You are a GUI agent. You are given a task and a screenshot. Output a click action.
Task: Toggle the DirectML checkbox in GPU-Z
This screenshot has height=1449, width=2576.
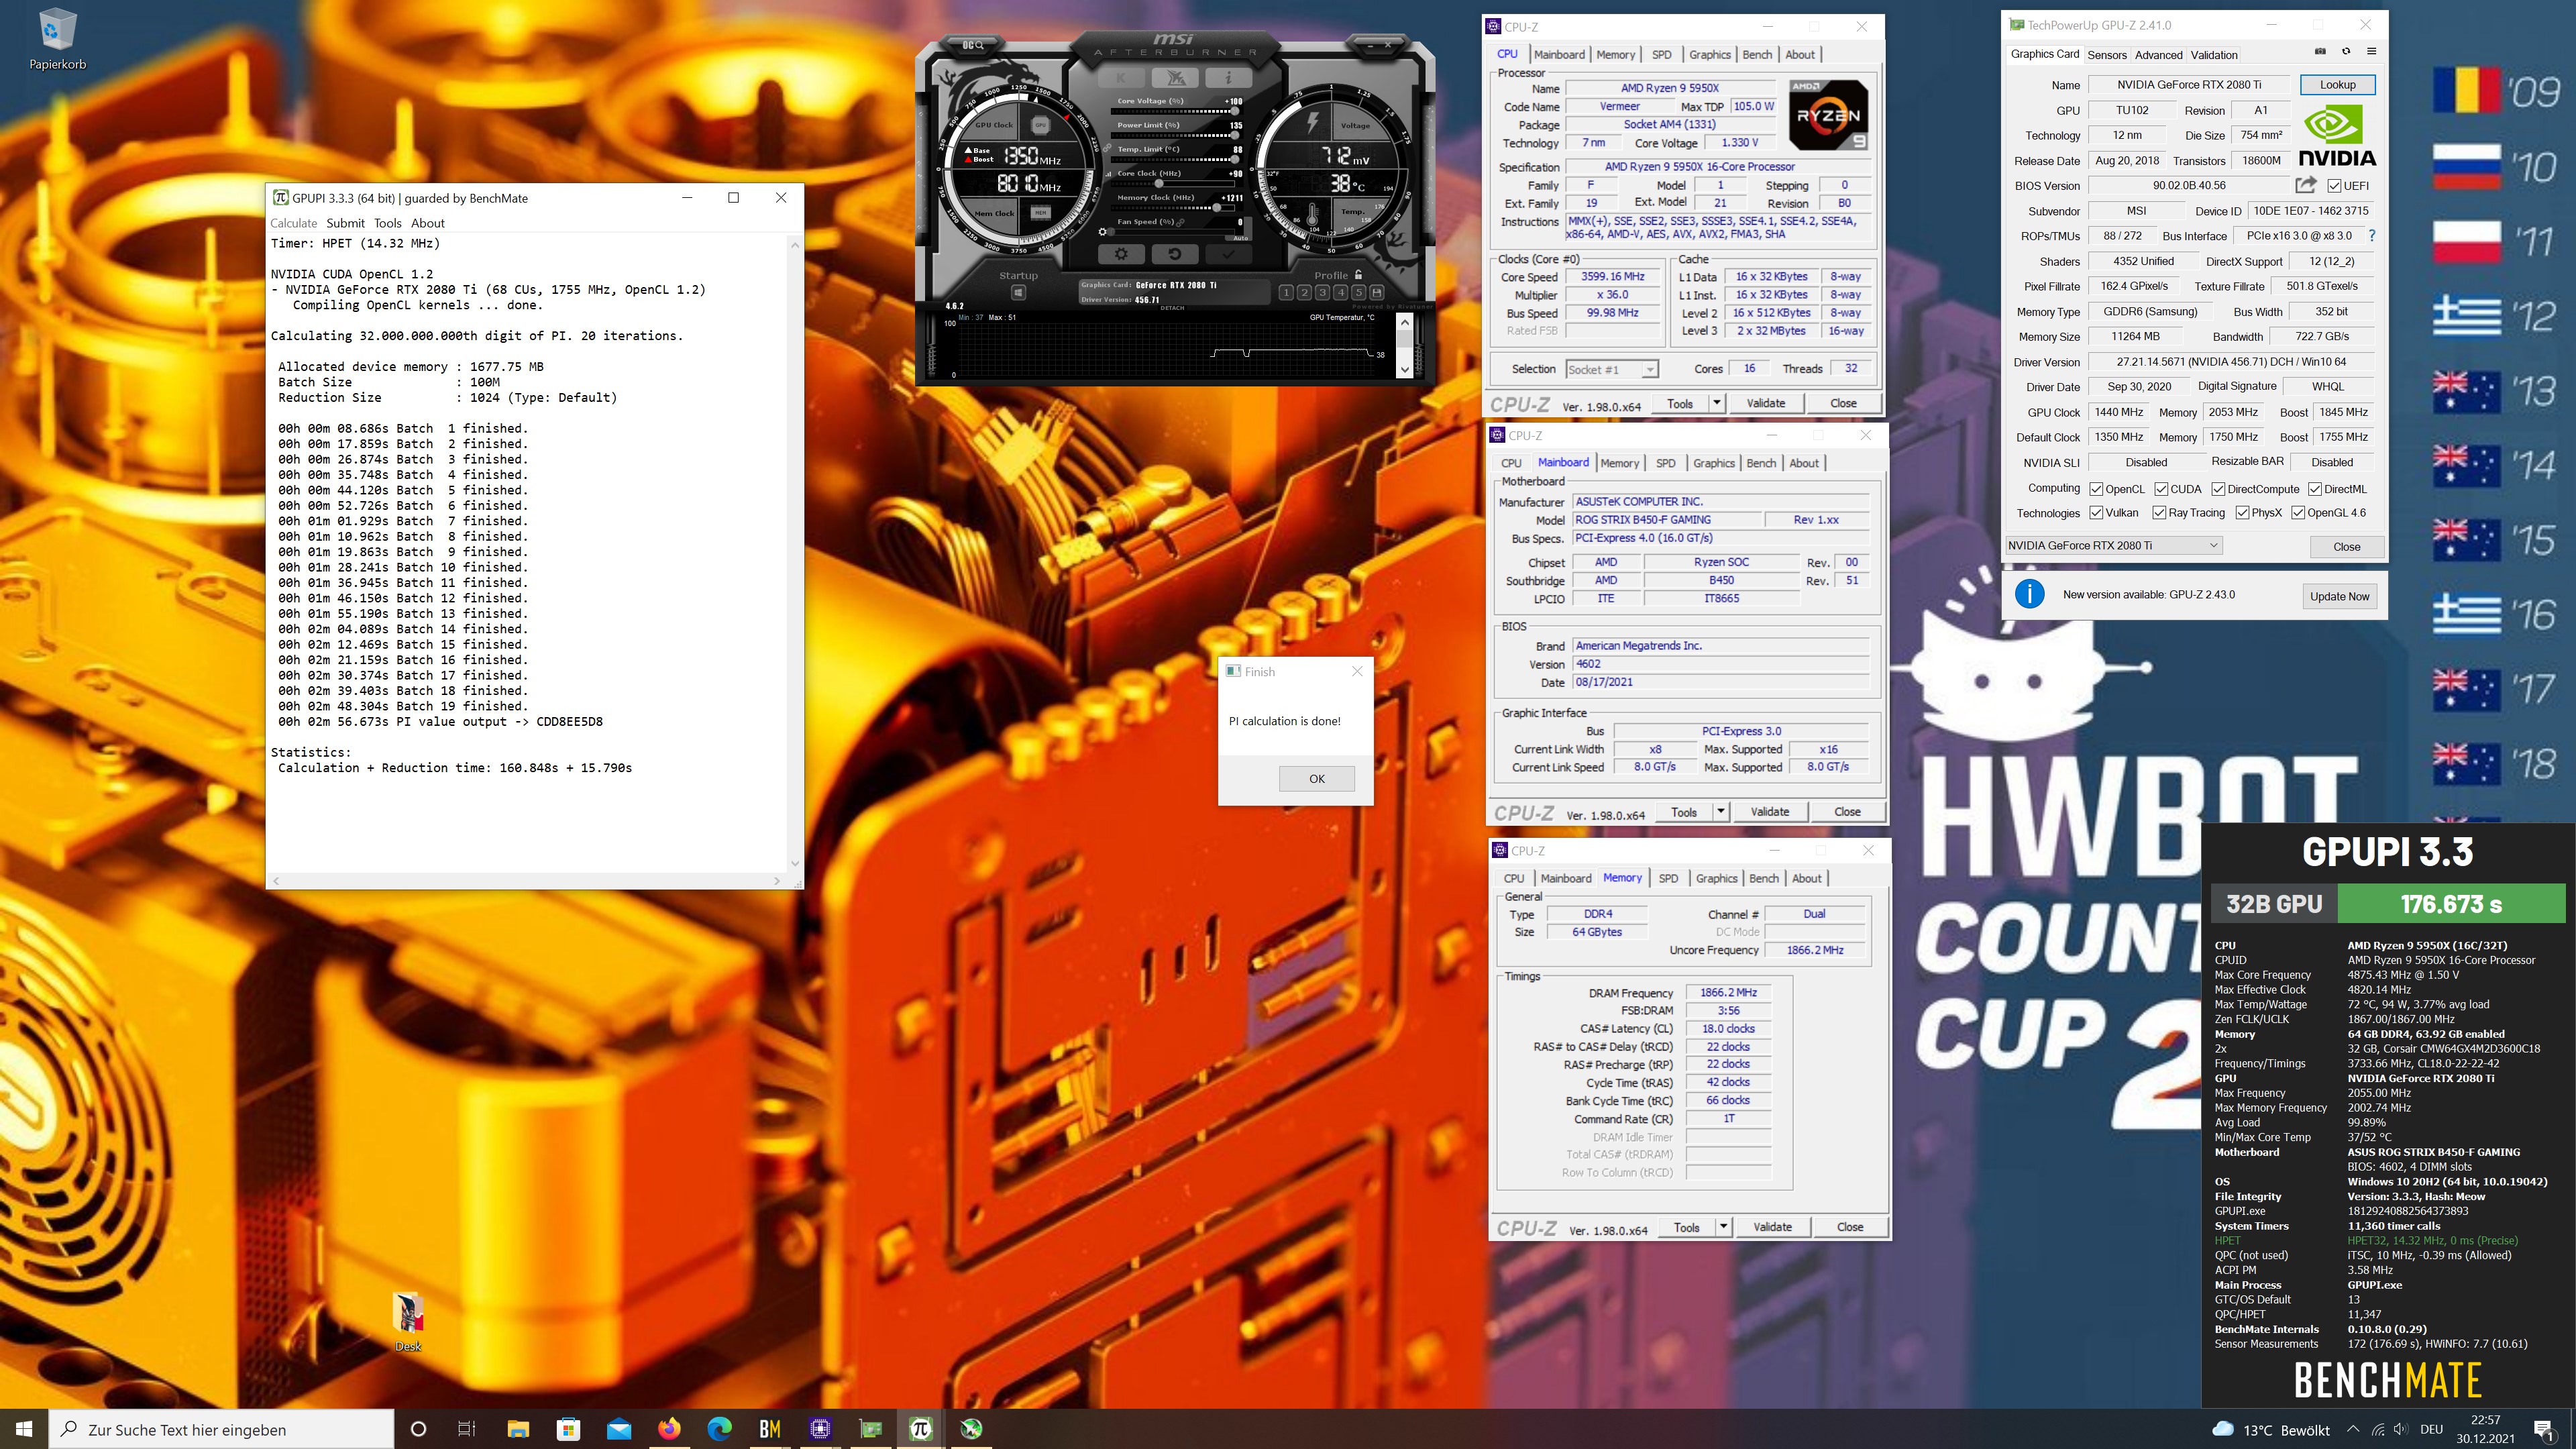tap(2315, 489)
